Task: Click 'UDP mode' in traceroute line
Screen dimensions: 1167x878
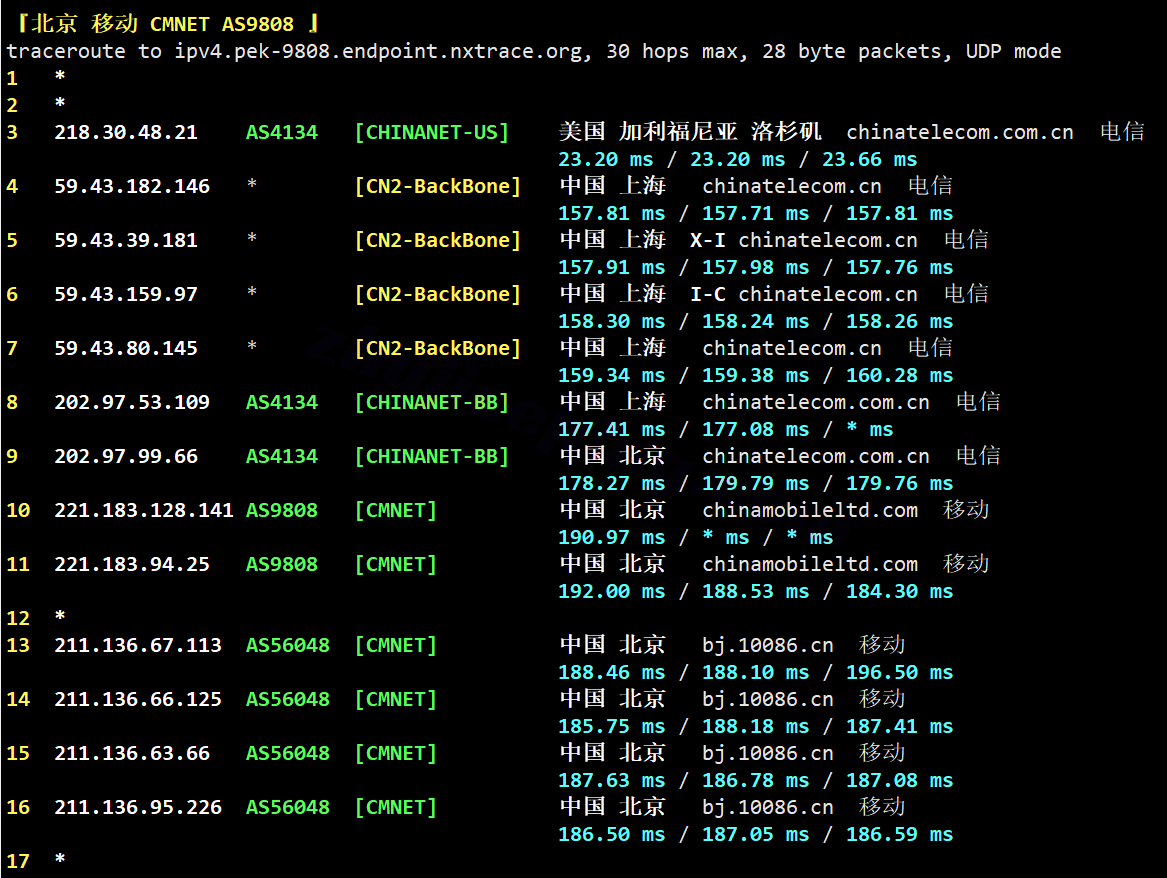Action: 1014,51
